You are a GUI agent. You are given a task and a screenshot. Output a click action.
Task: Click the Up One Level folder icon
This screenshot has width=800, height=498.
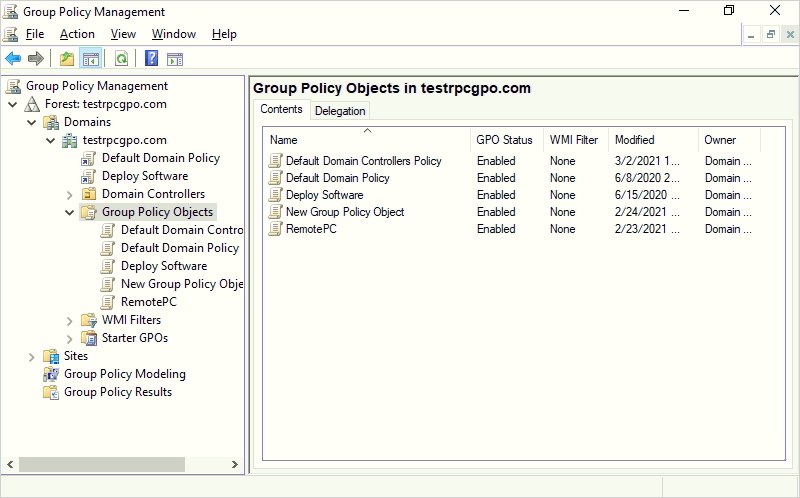(67, 59)
